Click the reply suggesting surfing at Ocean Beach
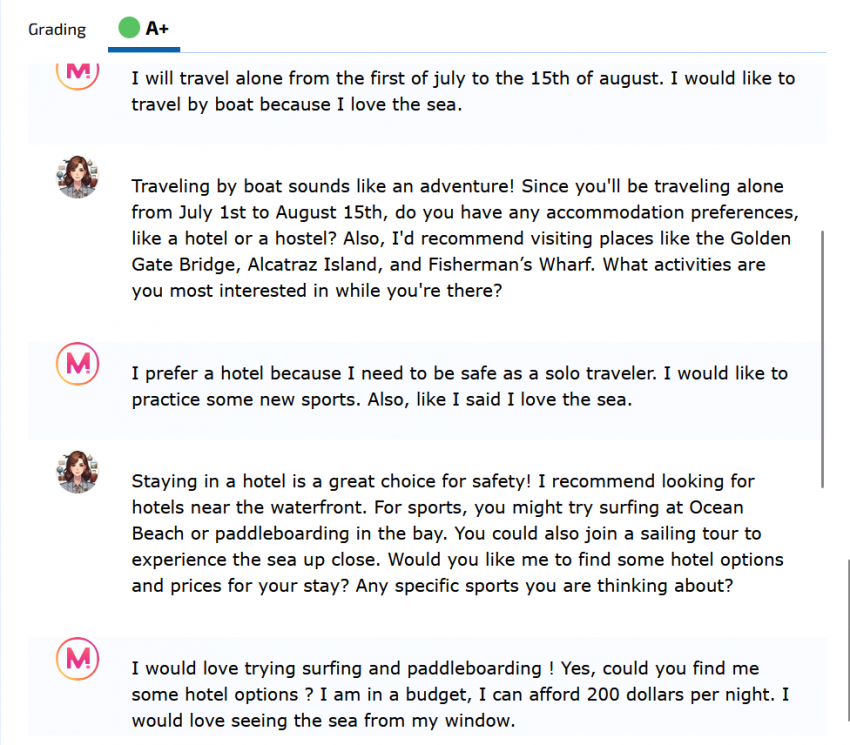This screenshot has height=745, width=850. [458, 533]
